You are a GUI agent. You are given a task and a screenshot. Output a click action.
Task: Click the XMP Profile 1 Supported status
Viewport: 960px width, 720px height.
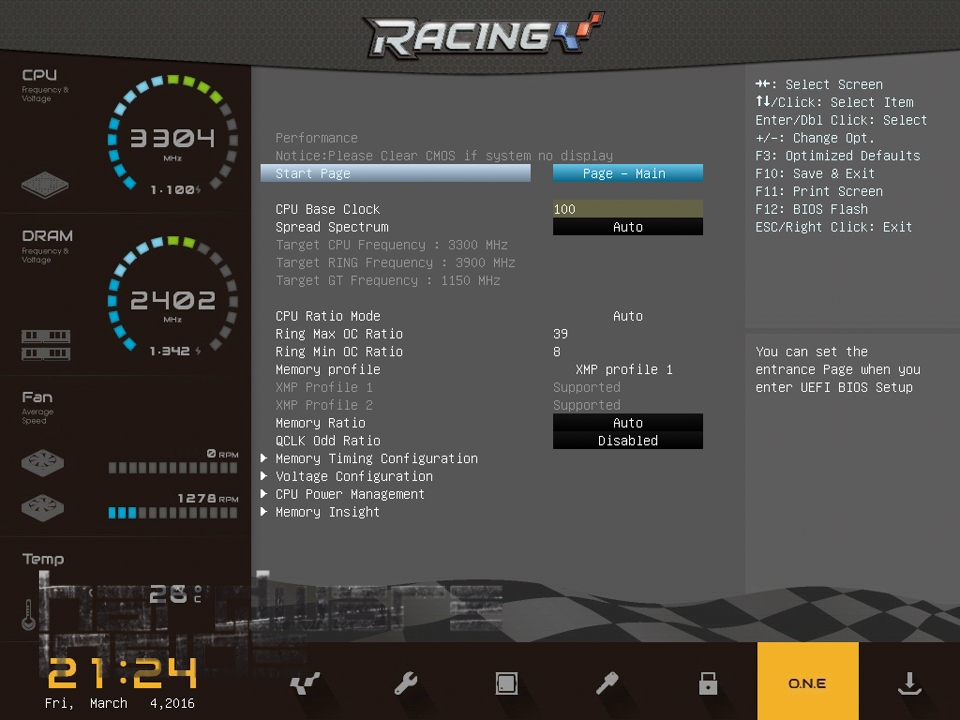(587, 387)
